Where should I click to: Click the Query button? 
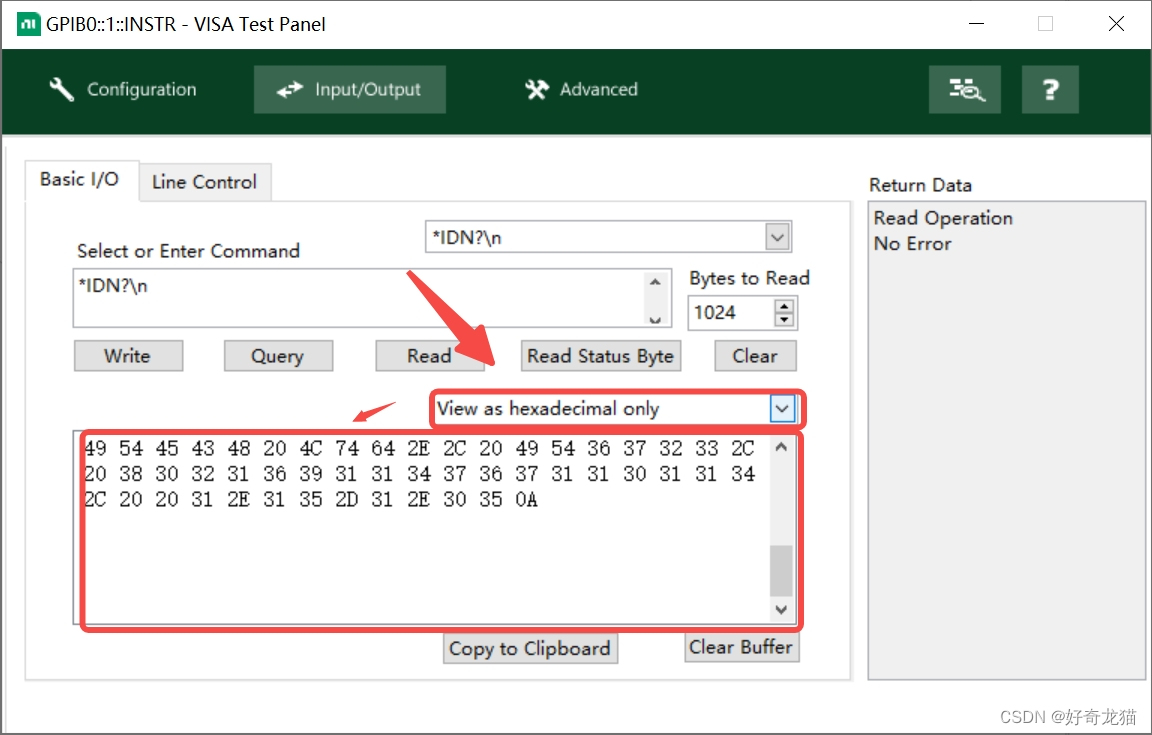(278, 356)
